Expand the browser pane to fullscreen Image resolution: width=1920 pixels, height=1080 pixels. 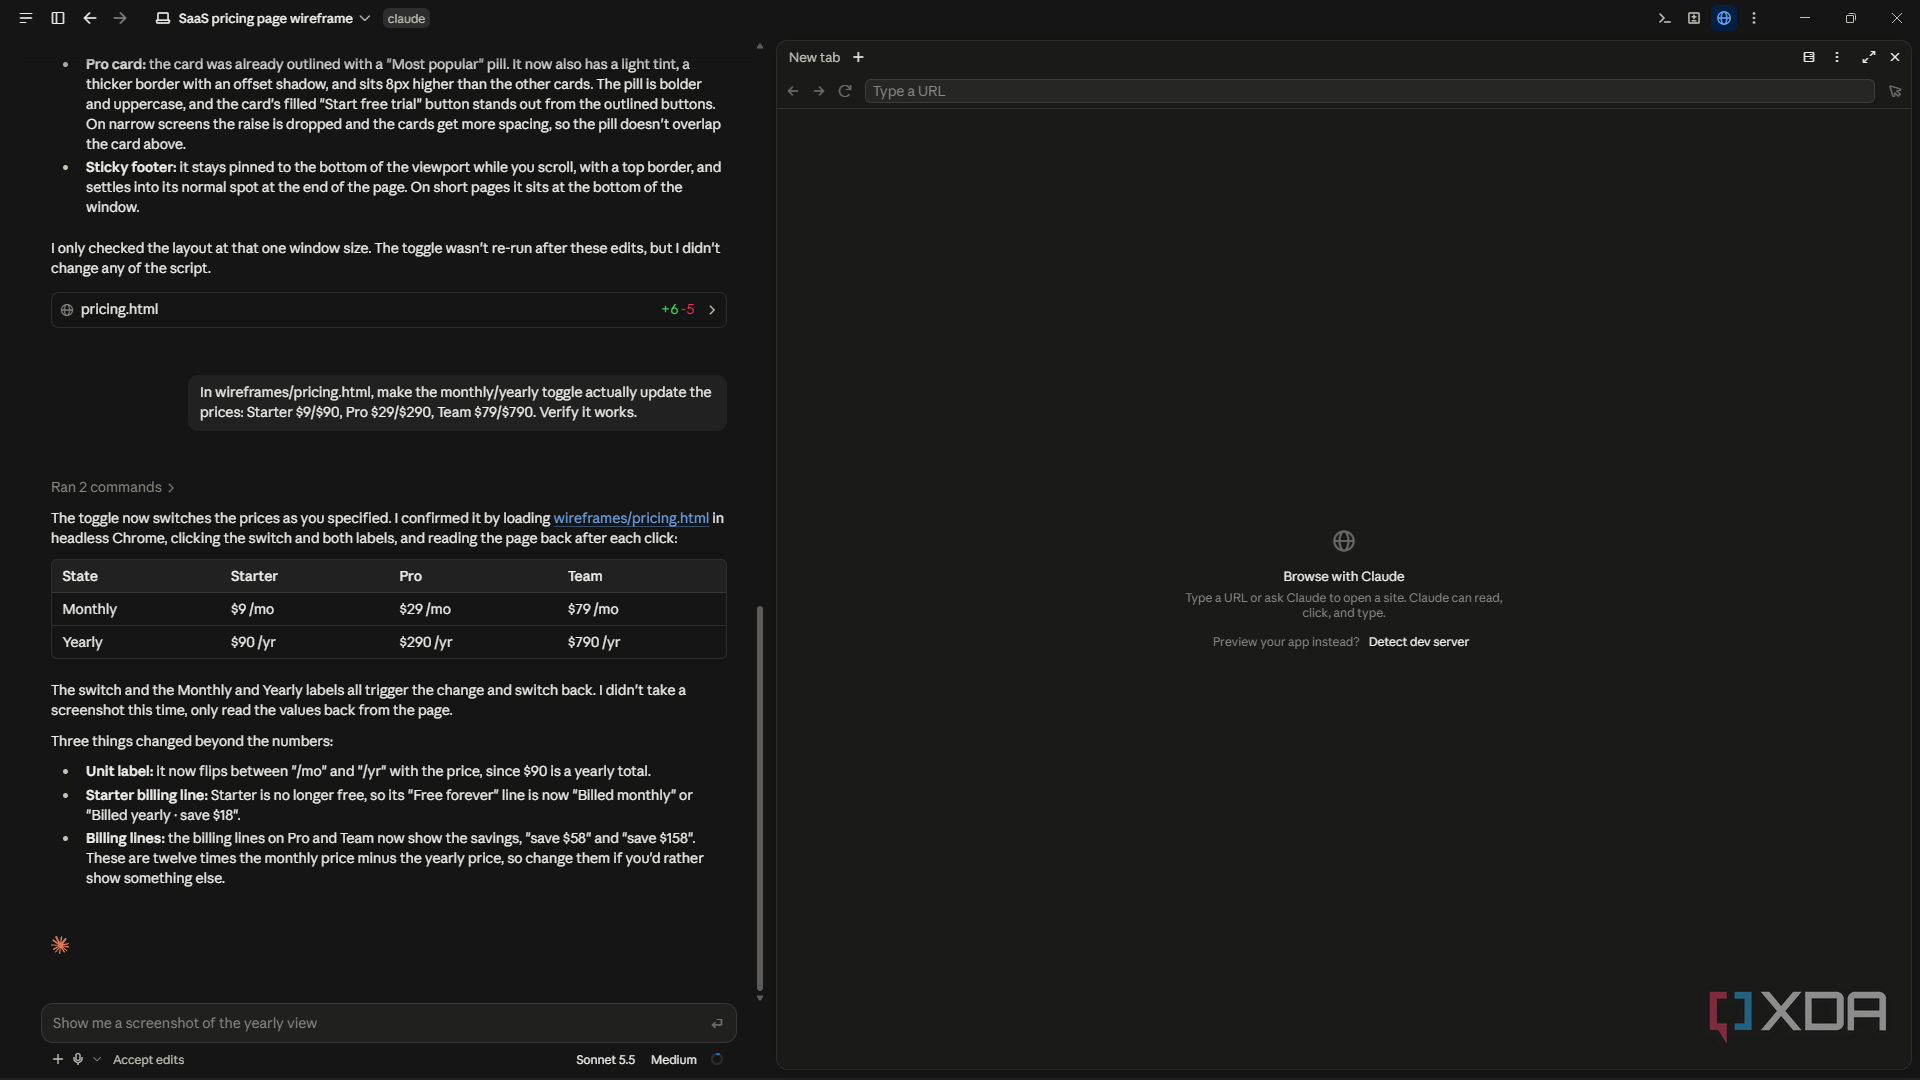point(1868,58)
